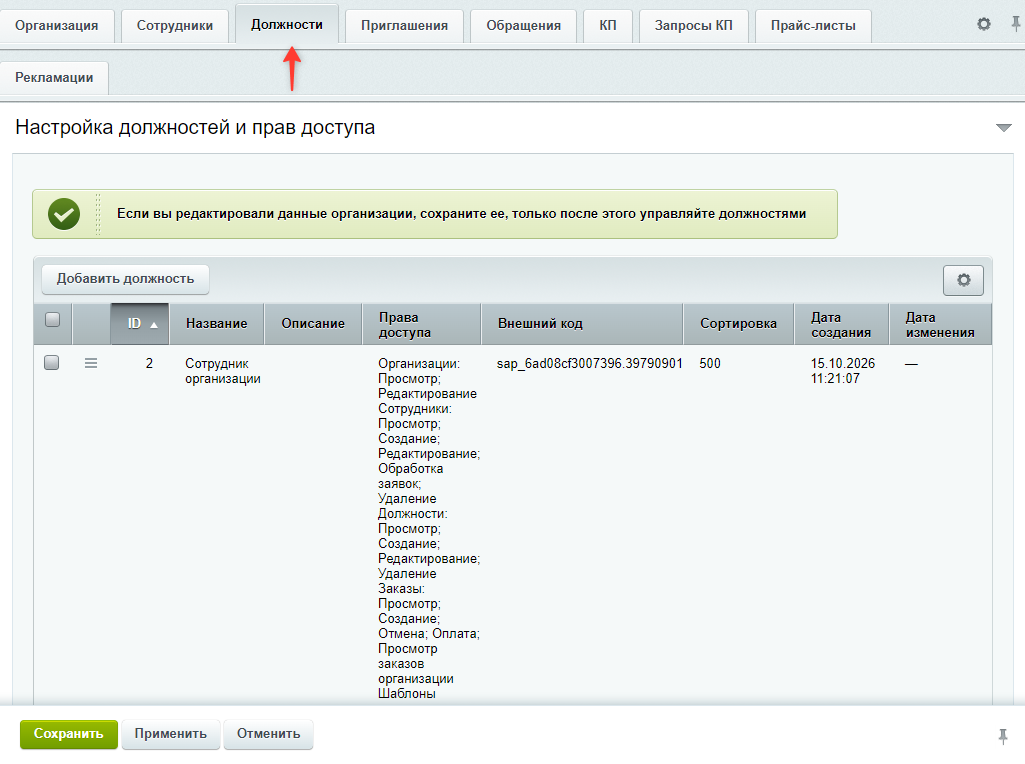Switch to the Организация tab
The height and width of the screenshot is (764, 1025).
click(57, 25)
